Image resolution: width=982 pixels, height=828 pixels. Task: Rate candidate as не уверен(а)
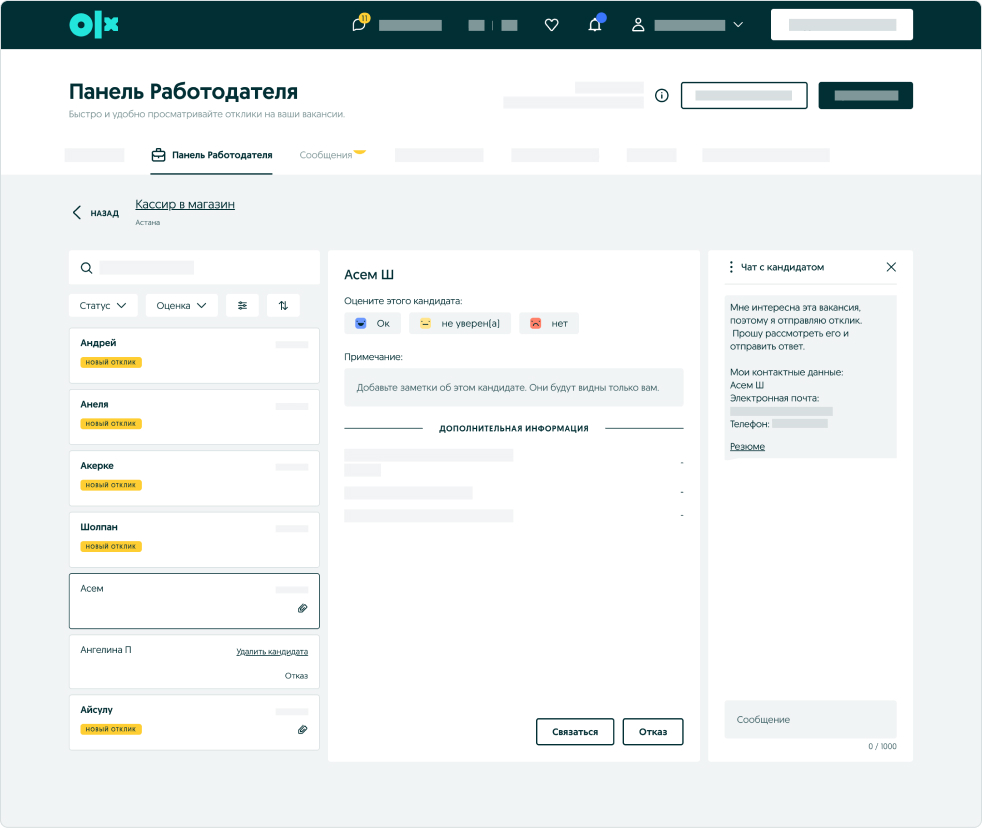[460, 323]
